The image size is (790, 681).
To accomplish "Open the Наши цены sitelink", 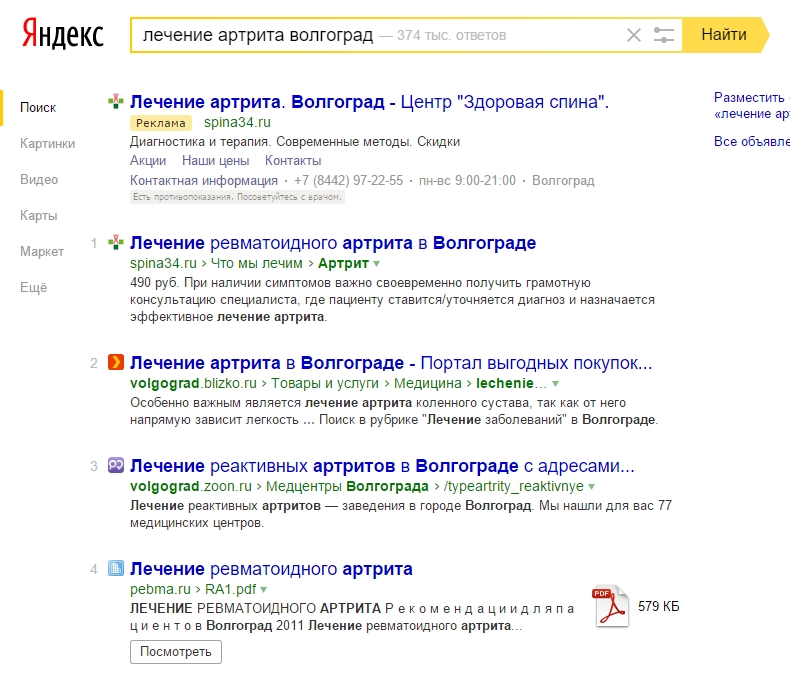I will [216, 161].
